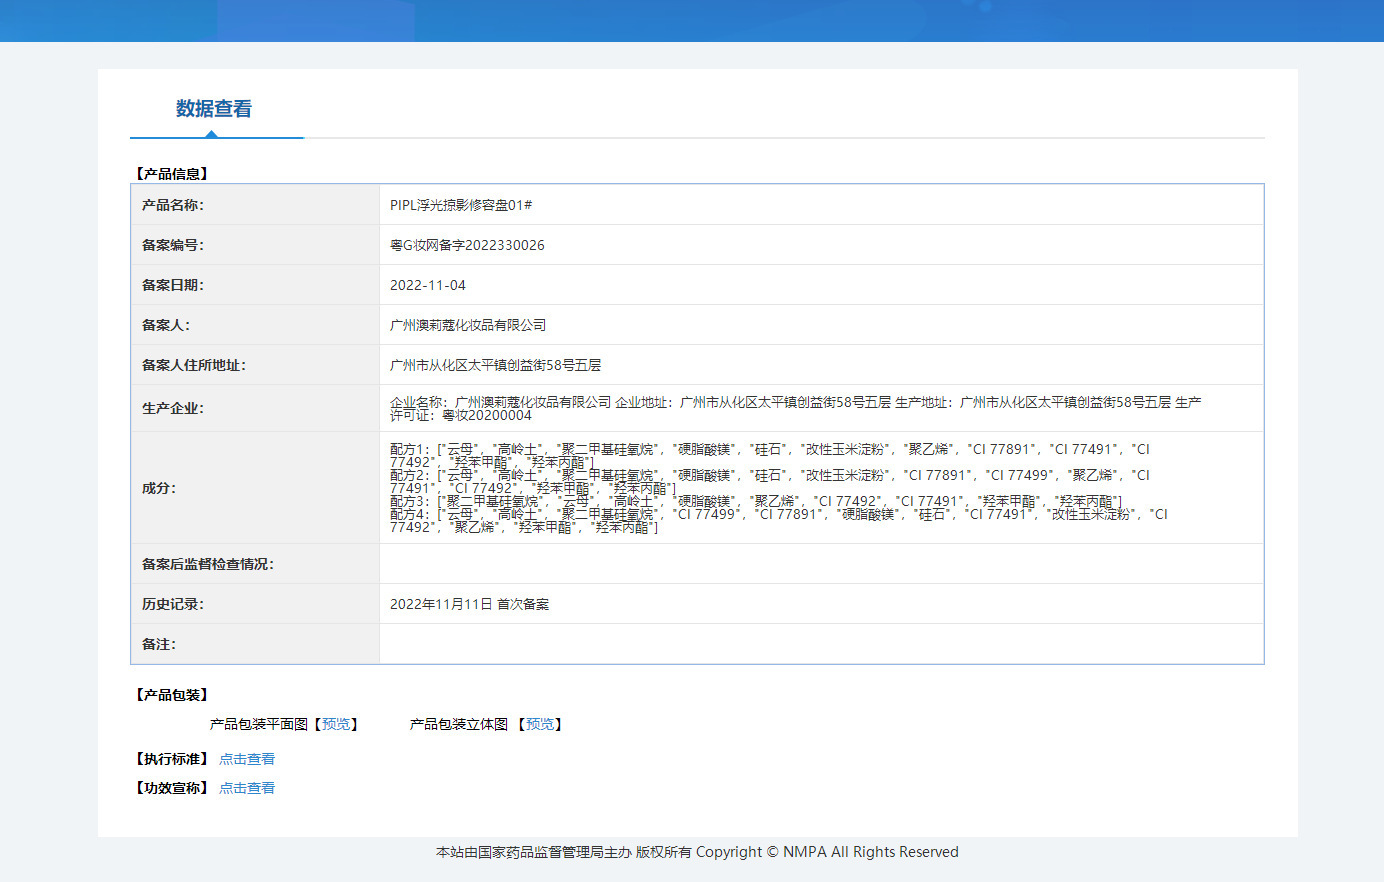Screen dimensions: 1384x882
Task: Select the 数据查看 tab
Action: (214, 109)
